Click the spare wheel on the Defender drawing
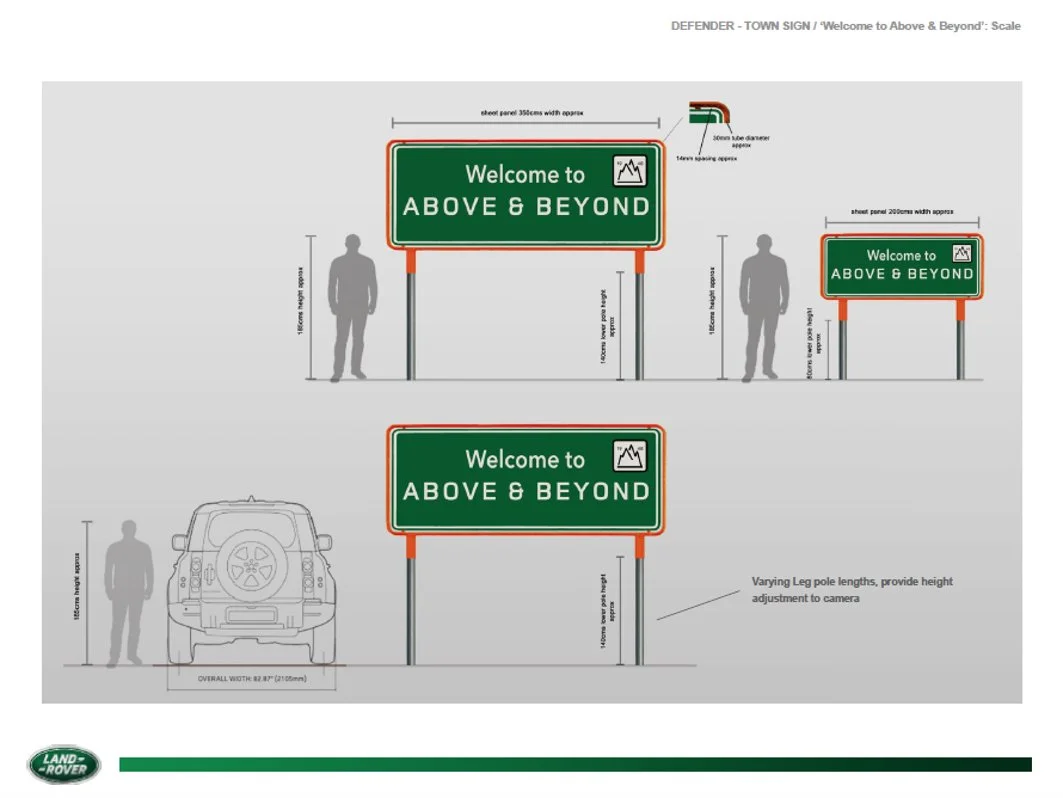 pos(252,565)
